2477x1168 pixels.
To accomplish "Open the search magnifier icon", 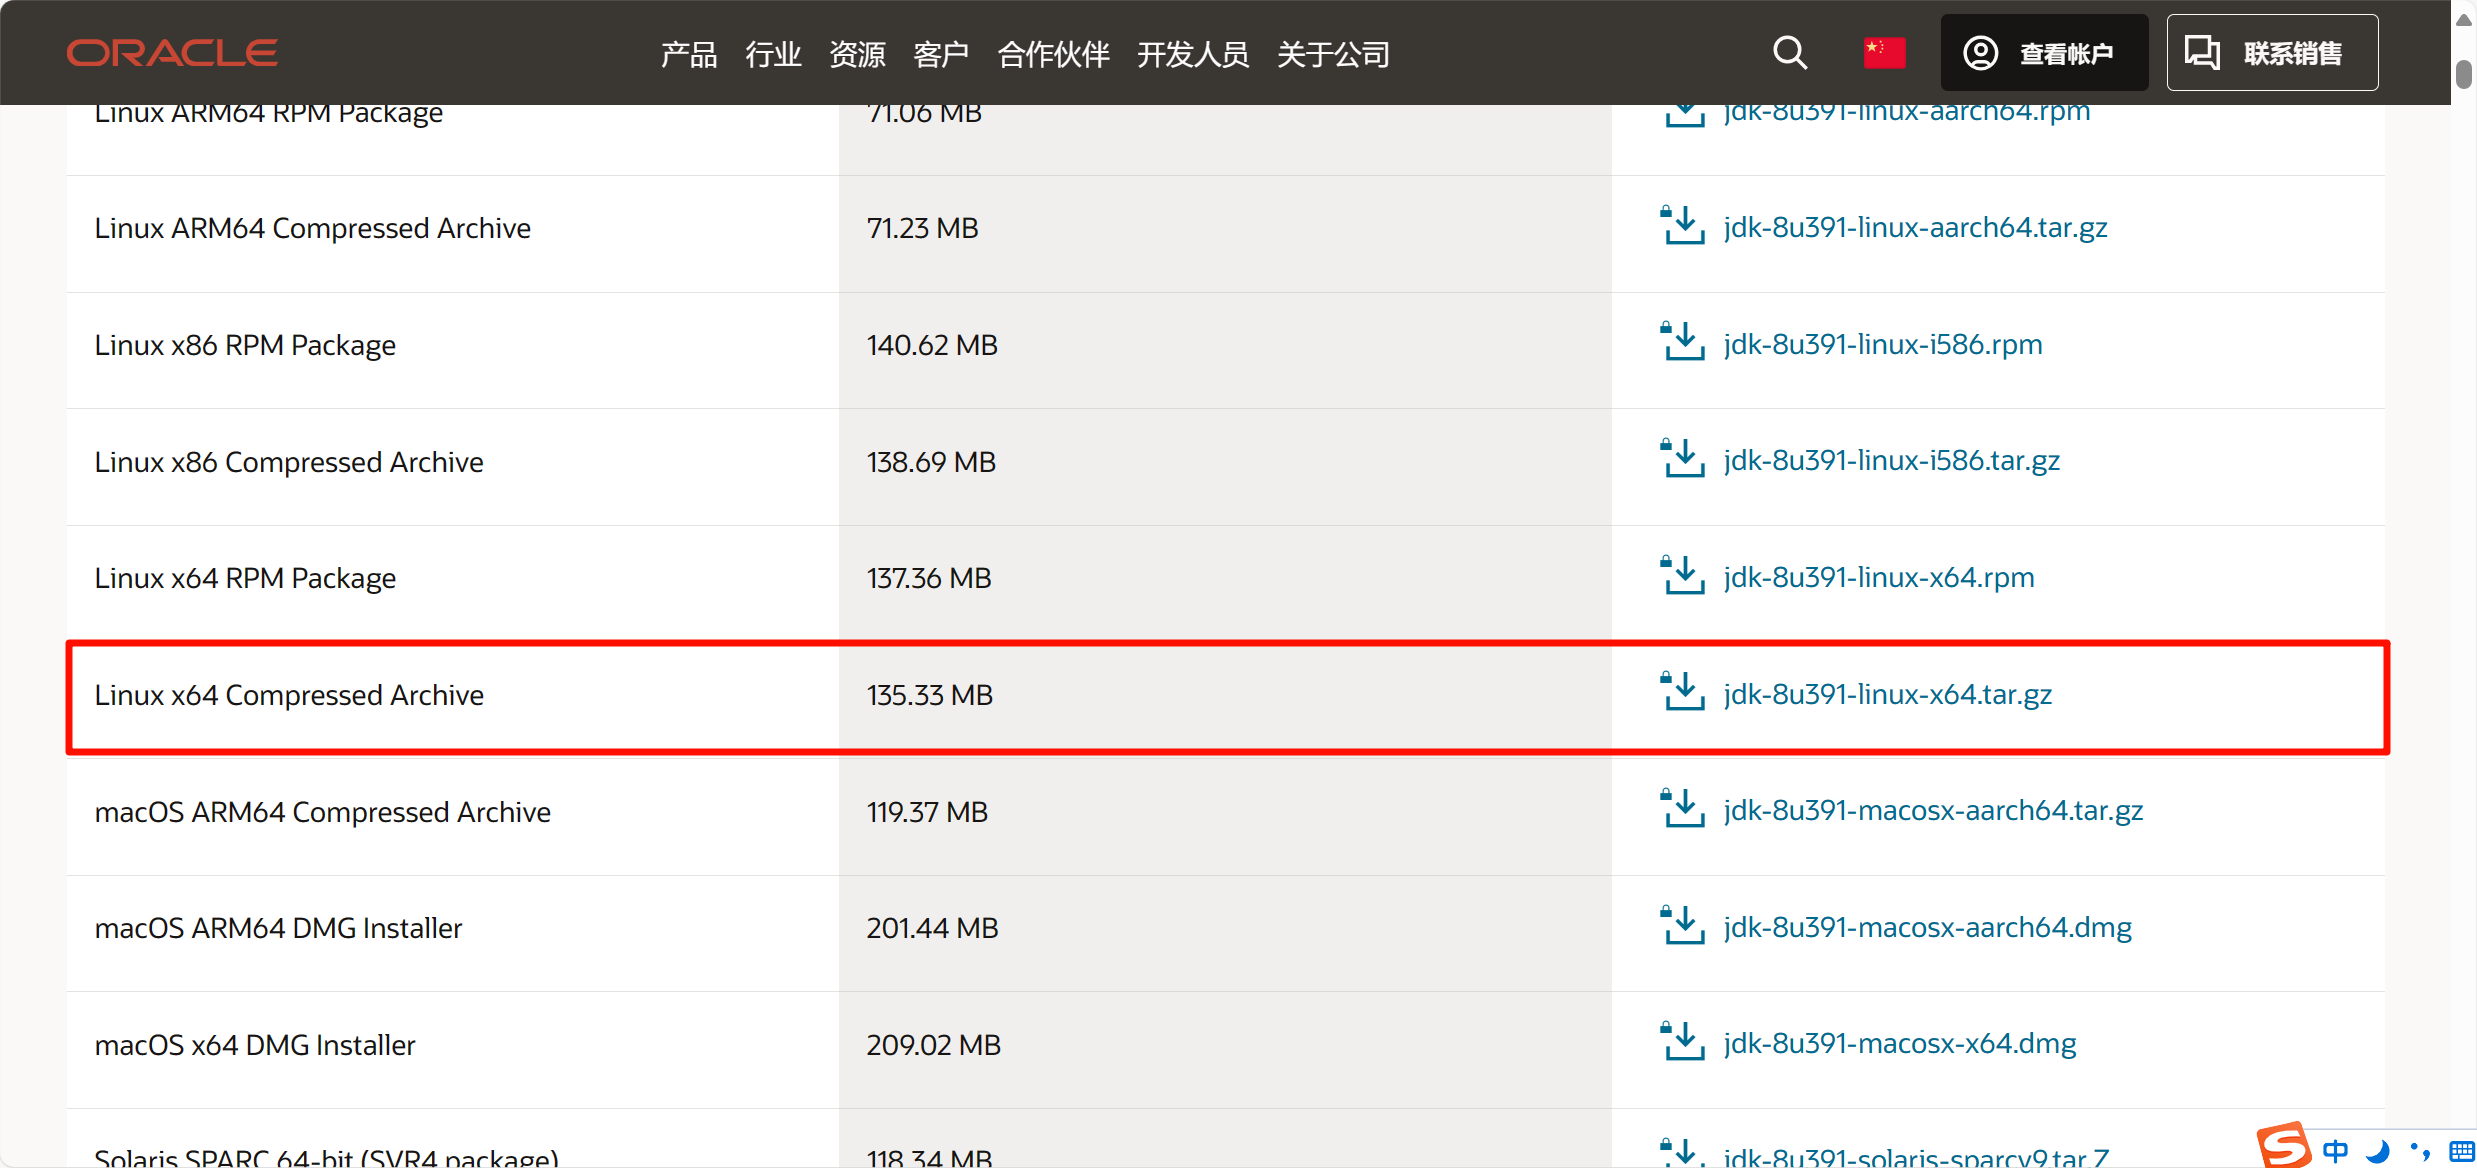I will (x=1790, y=53).
